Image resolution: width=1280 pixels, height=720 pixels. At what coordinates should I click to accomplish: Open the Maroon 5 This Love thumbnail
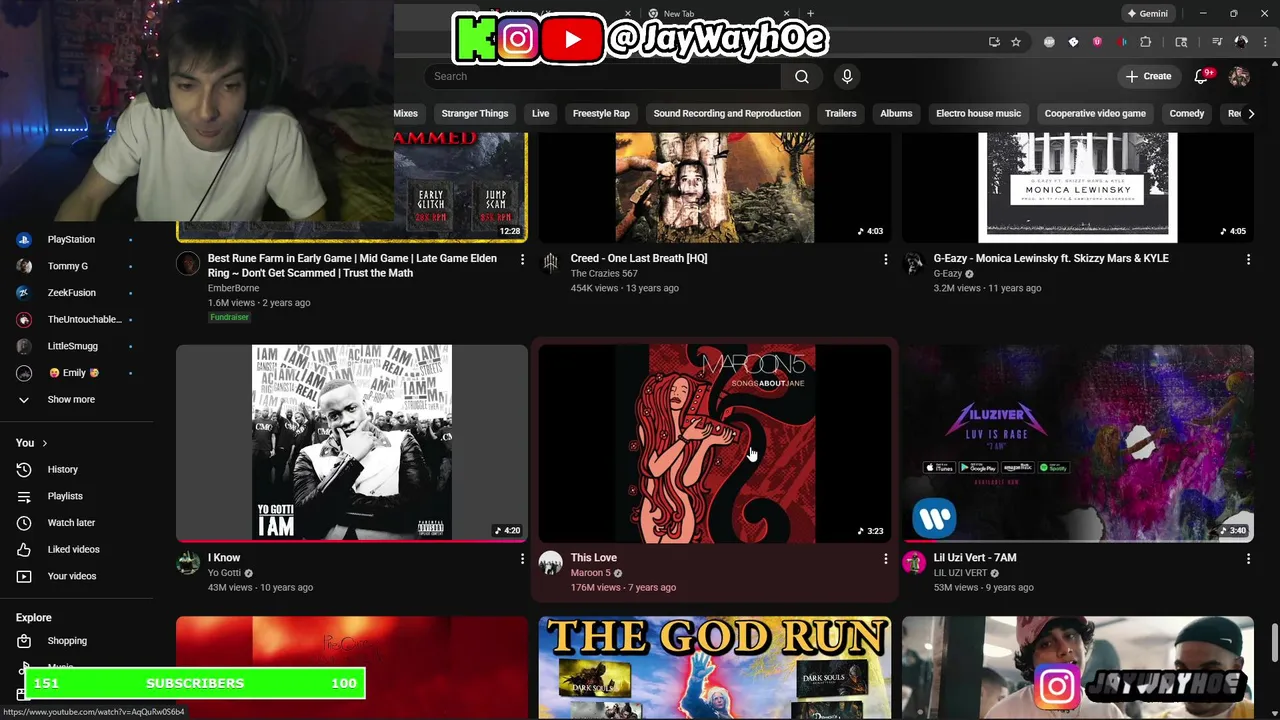click(x=715, y=443)
